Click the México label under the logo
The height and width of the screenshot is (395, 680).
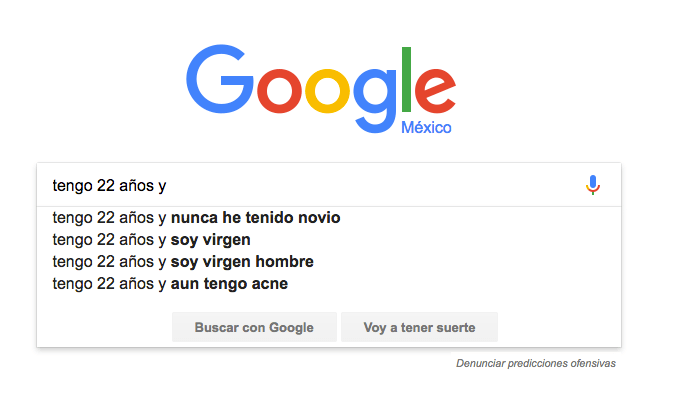coord(426,127)
